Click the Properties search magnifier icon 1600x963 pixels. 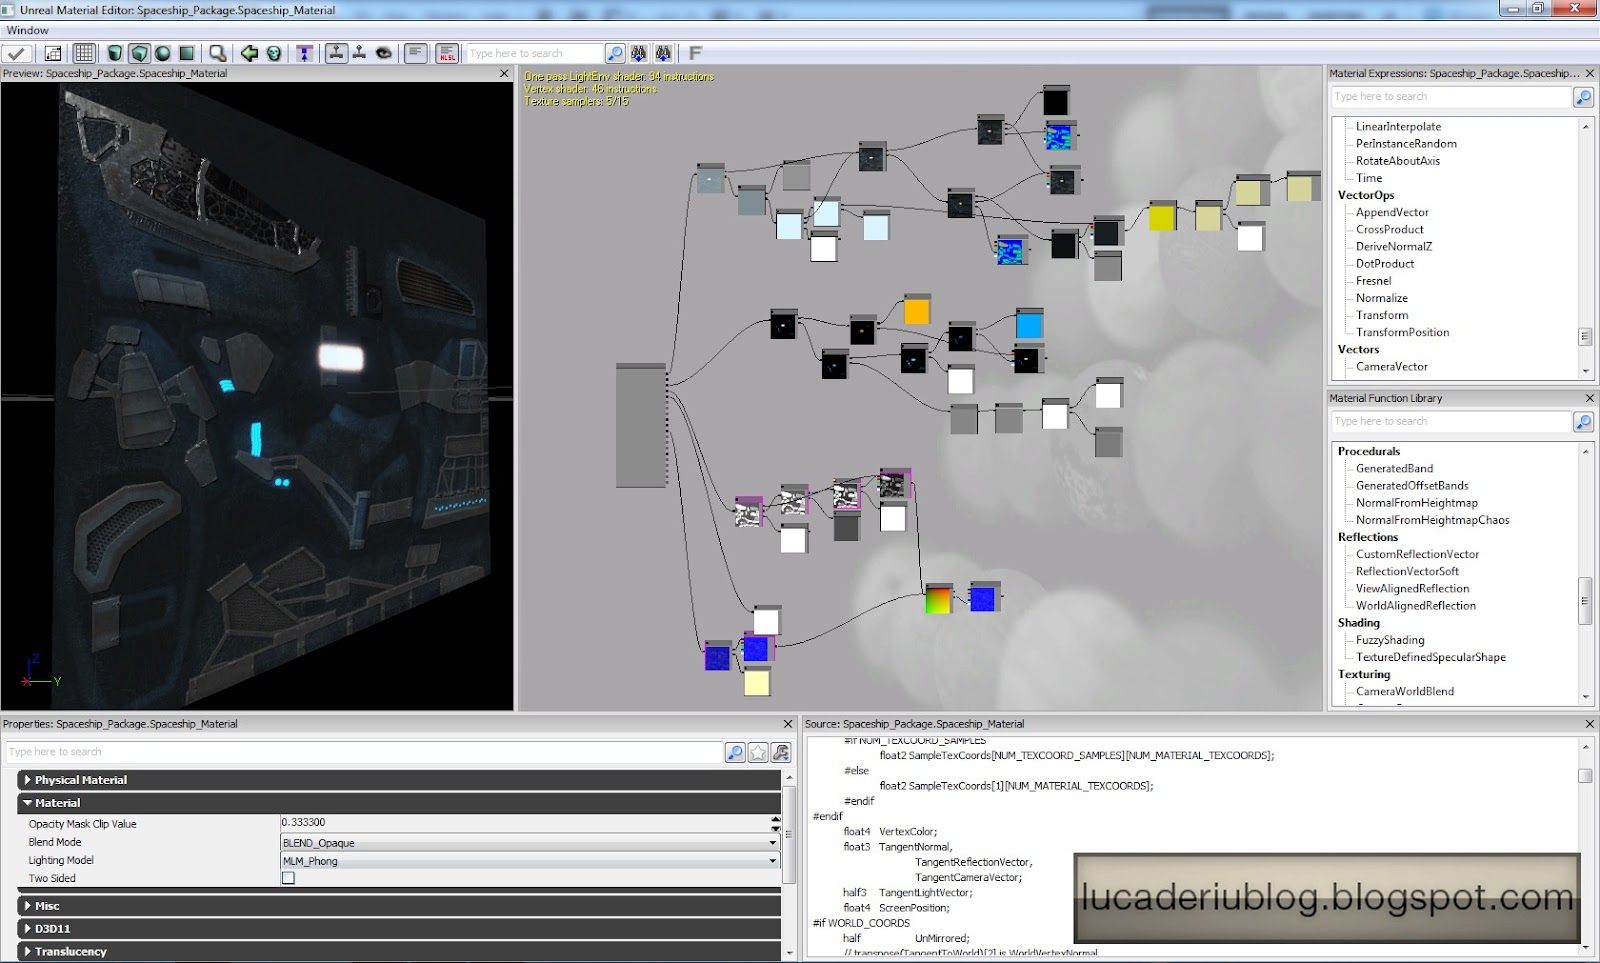click(735, 752)
